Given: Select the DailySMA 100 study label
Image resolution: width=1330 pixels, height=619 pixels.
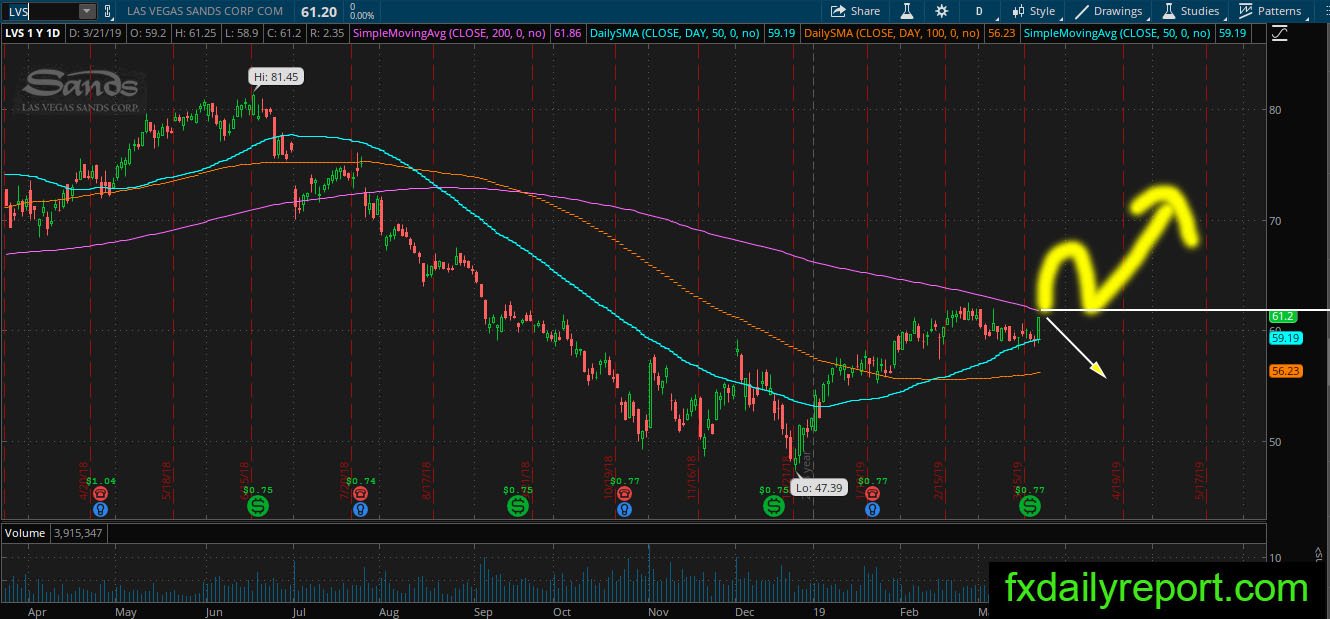Looking at the screenshot, I should (894, 33).
